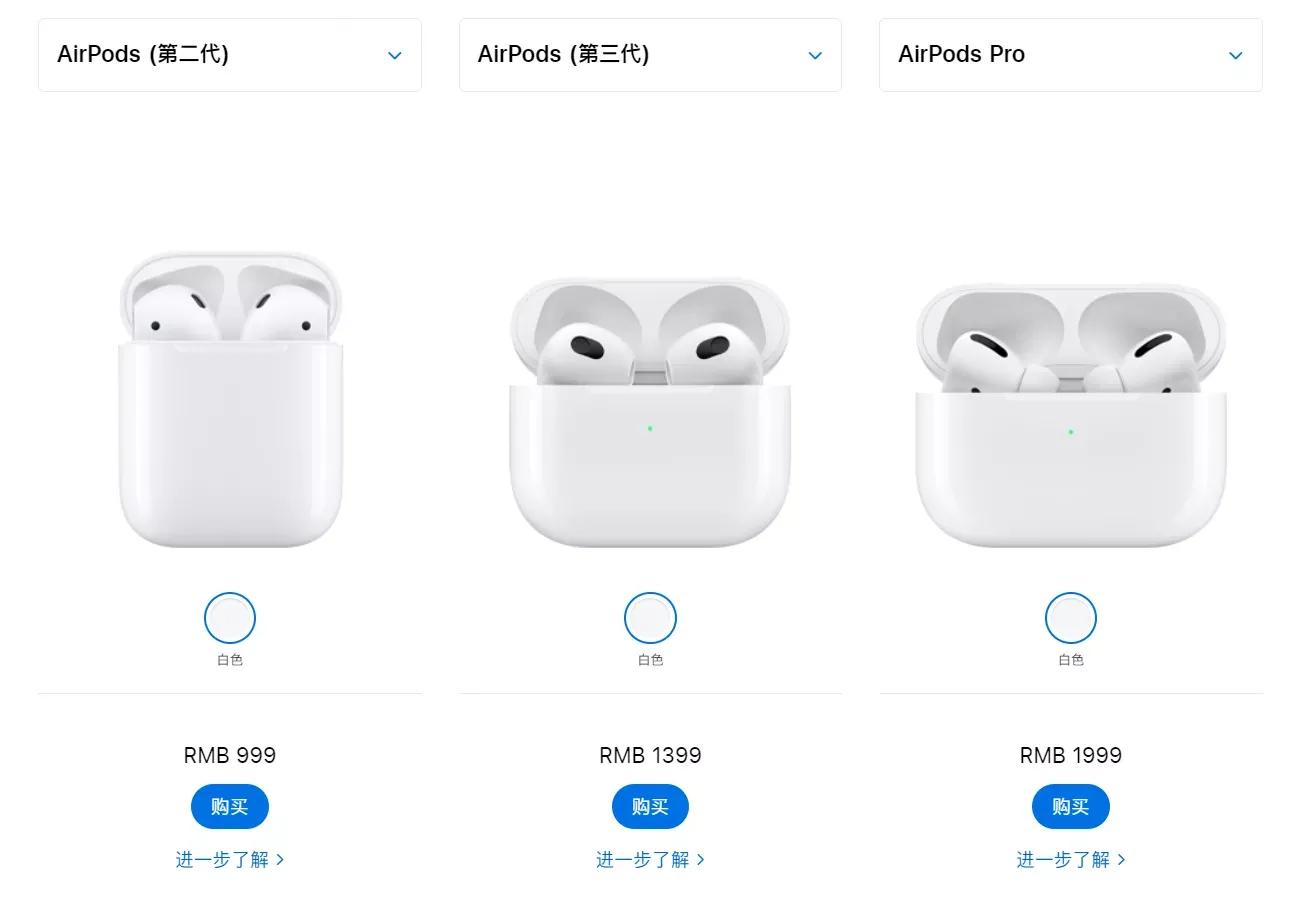Select white color swatch for AirPods (第三代)
1298x900 pixels.
(650, 618)
